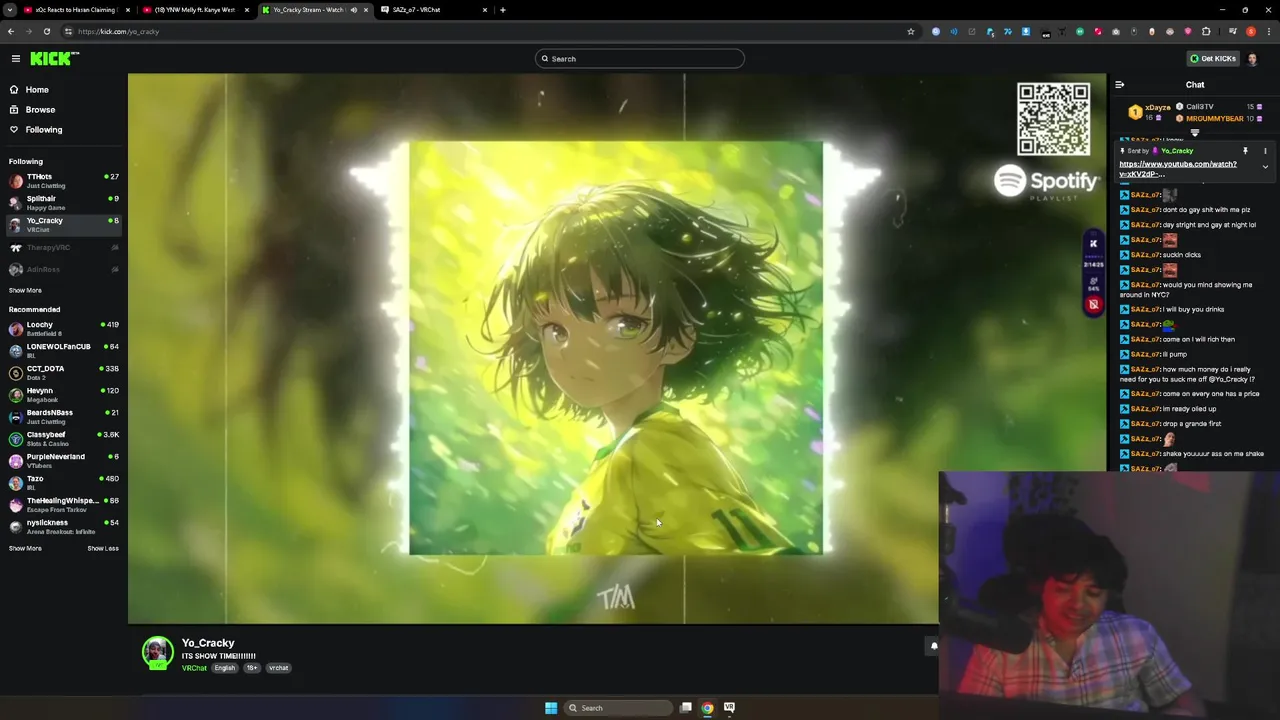Click MRGUMMYBEAR leaderboard name
Viewport: 1280px width, 720px height.
pos(1215,119)
